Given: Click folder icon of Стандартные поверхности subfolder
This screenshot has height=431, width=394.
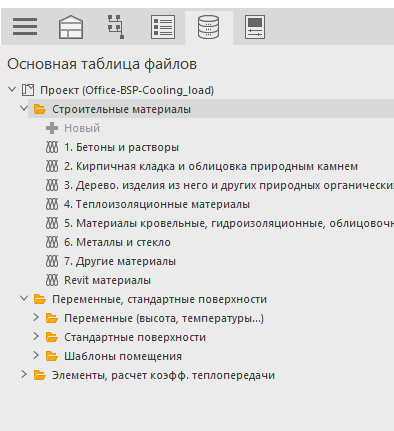Looking at the screenshot, I should click(x=52, y=337).
